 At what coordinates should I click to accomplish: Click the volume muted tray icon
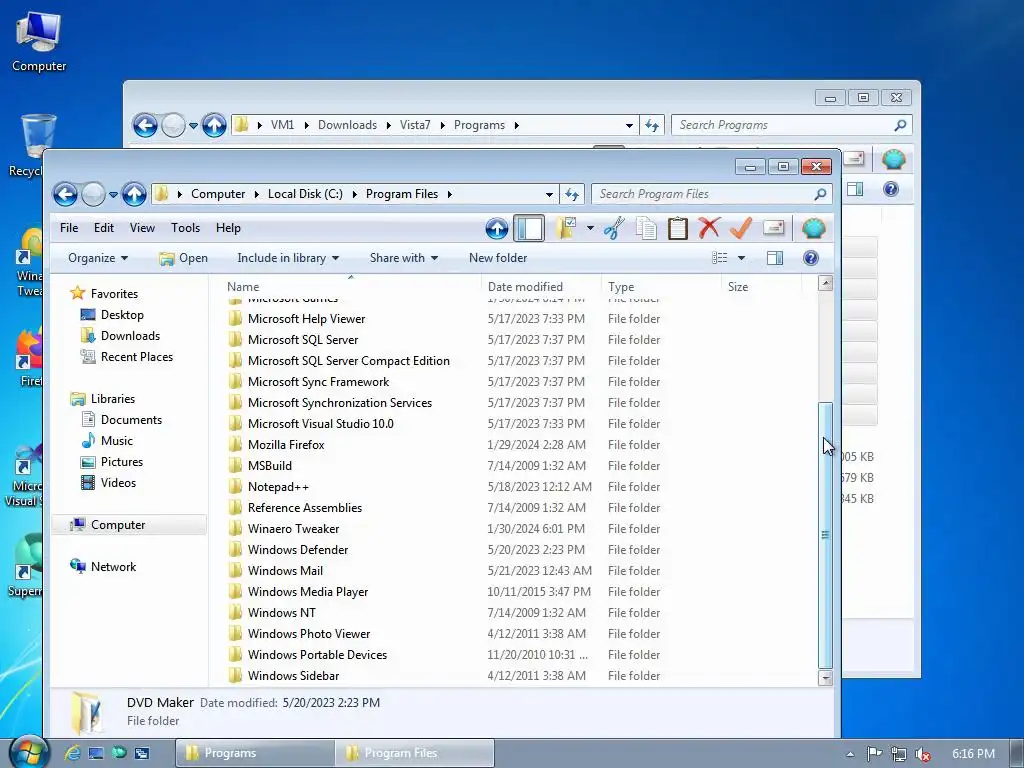[x=923, y=754]
